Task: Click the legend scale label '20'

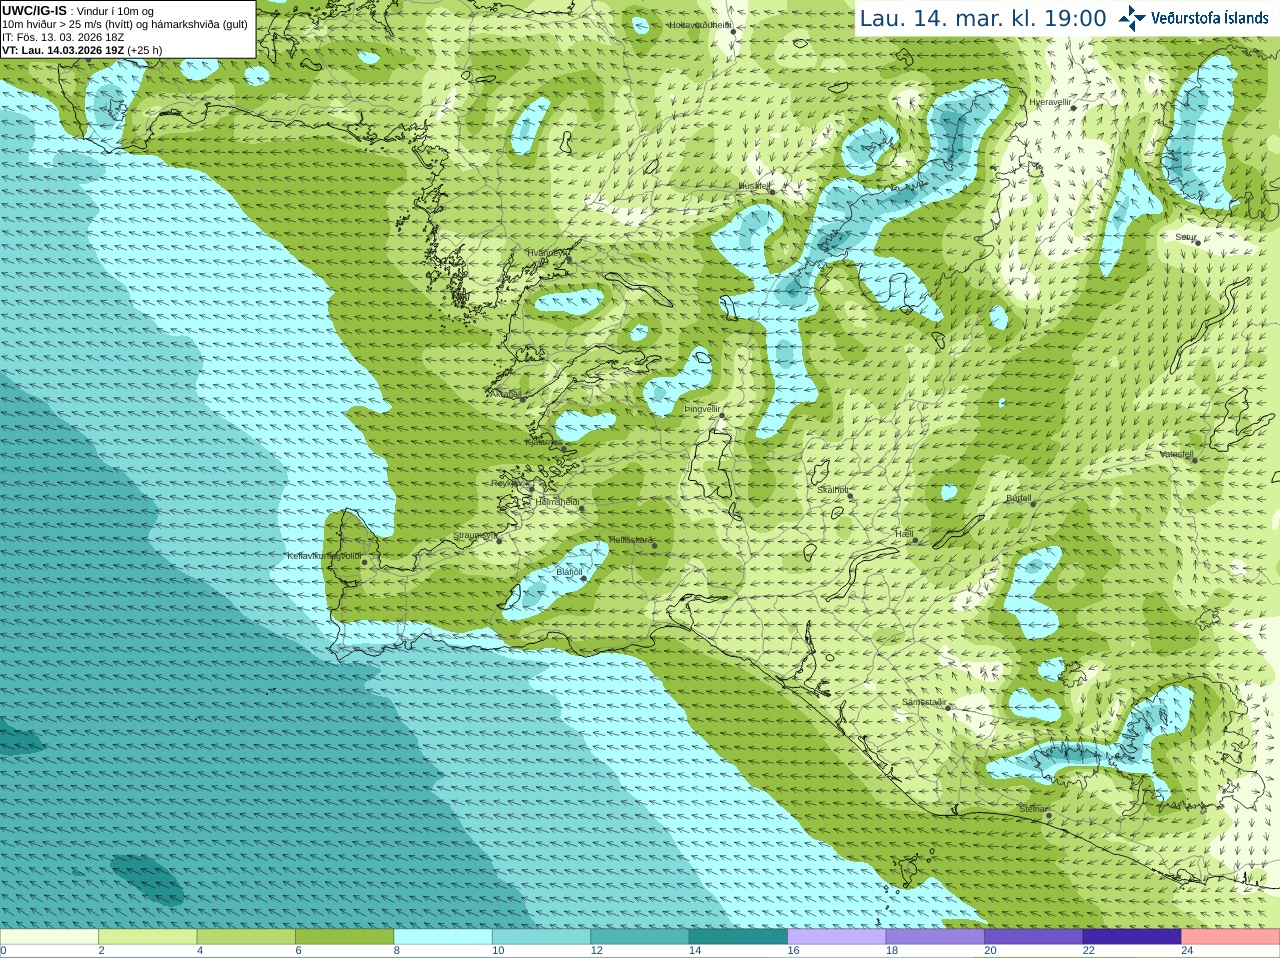Action: 990,951
